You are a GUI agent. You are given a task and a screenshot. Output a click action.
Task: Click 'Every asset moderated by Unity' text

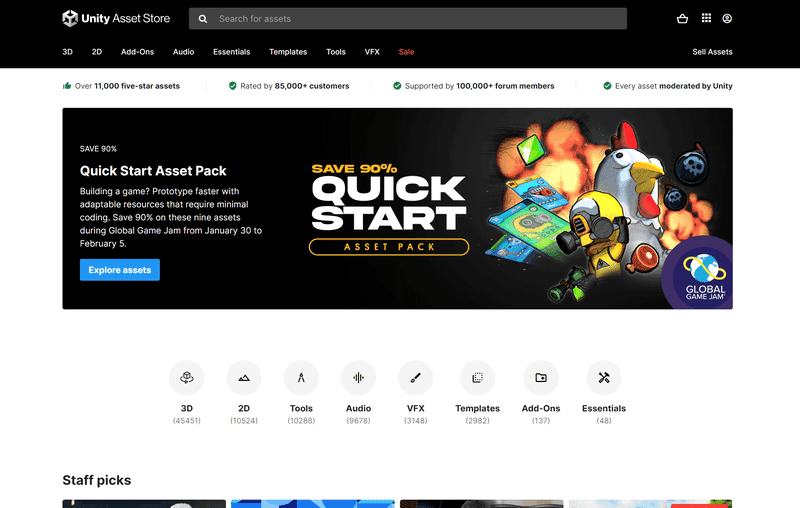pyautogui.click(x=673, y=86)
